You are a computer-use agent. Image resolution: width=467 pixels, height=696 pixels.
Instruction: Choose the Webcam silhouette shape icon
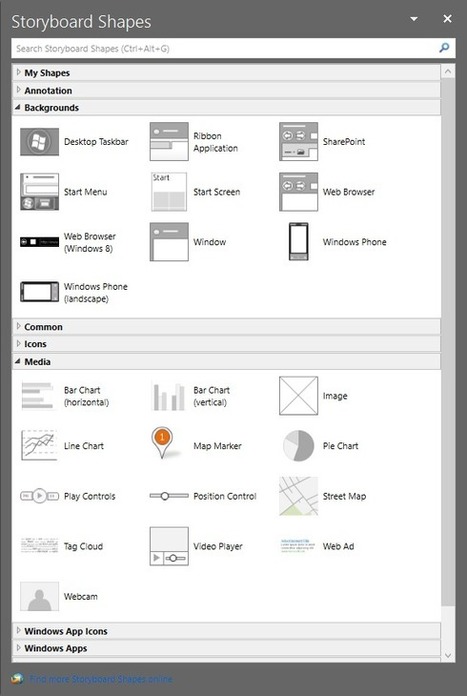click(40, 597)
